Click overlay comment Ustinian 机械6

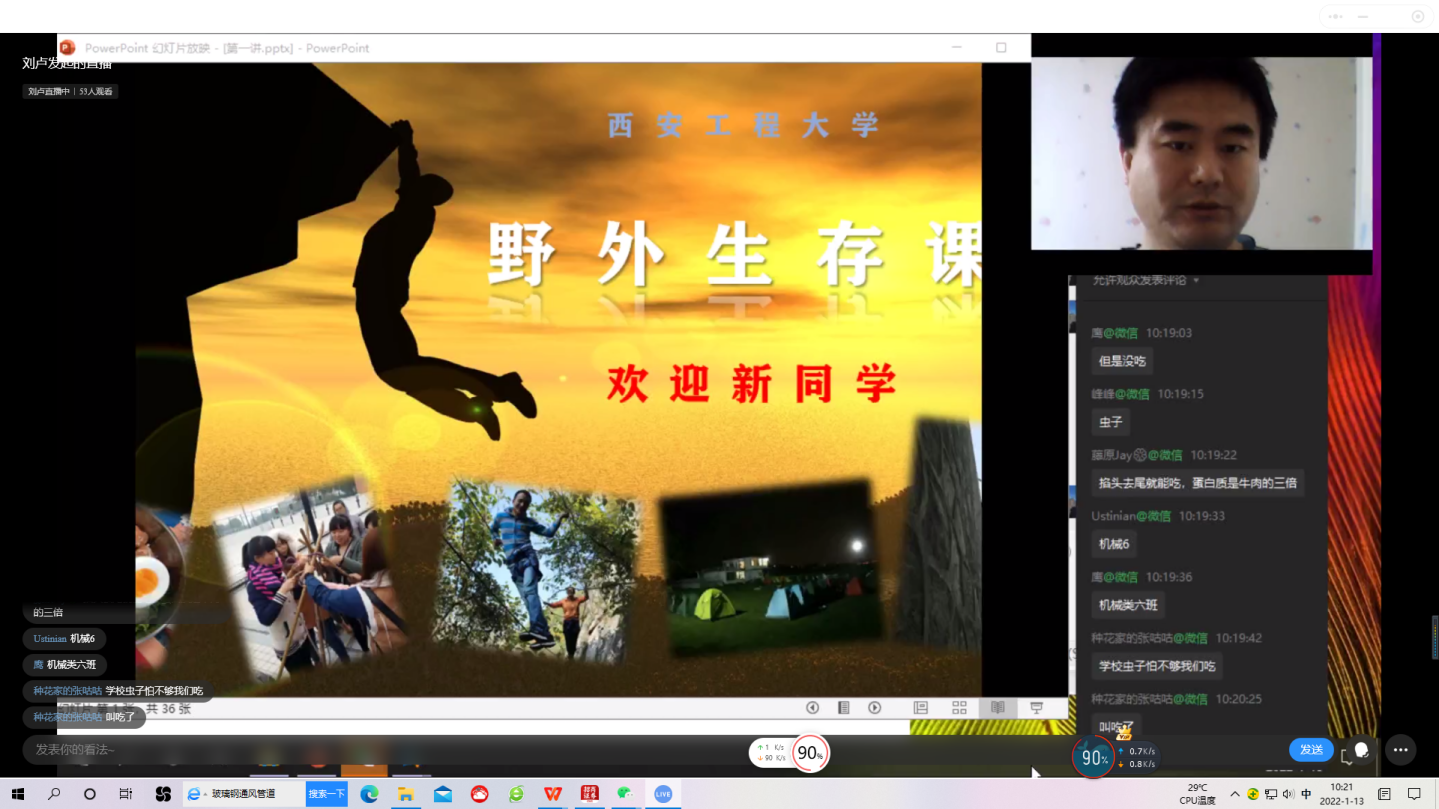click(64, 638)
